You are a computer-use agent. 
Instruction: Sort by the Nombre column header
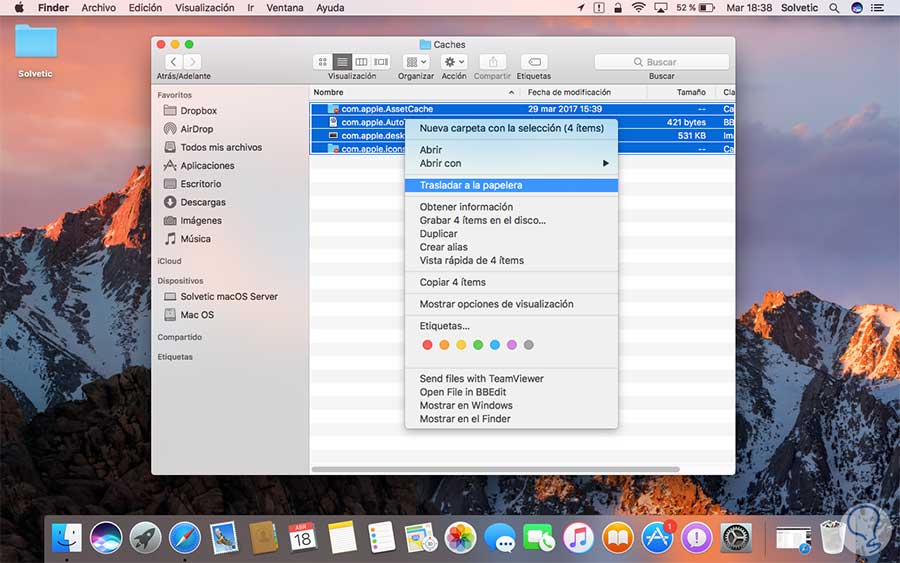coord(414,92)
